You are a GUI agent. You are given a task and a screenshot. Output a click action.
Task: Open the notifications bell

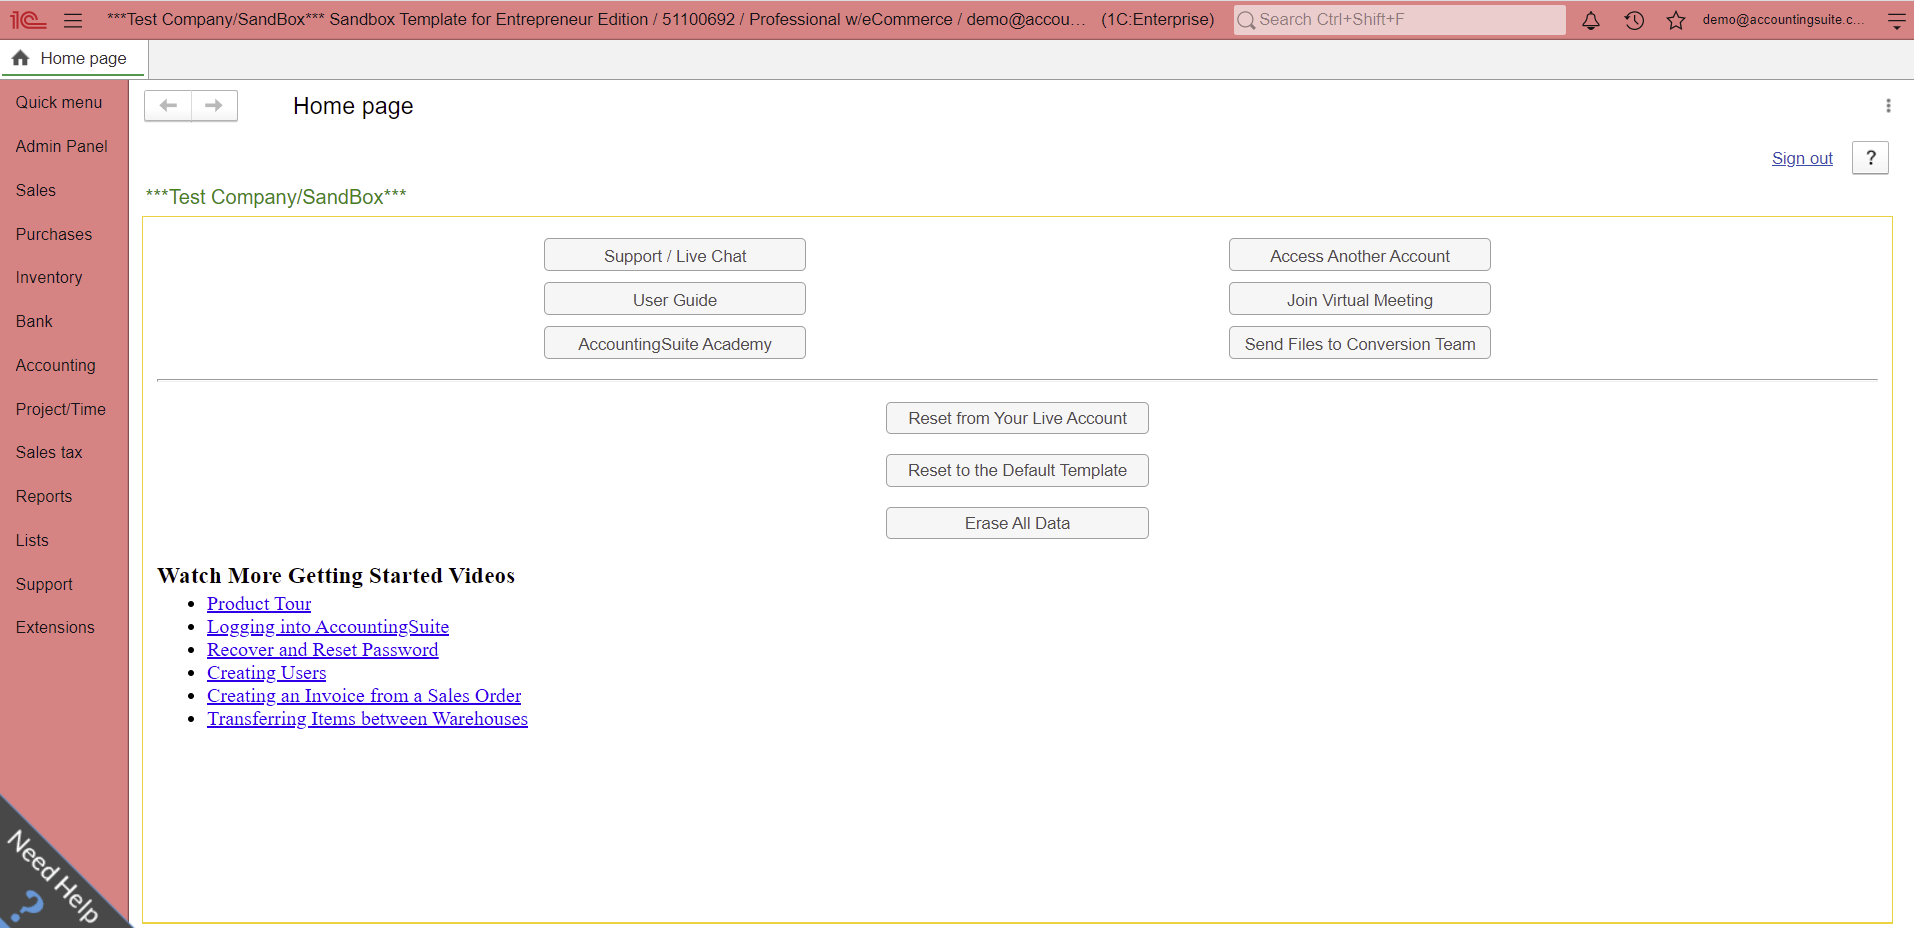[1590, 20]
